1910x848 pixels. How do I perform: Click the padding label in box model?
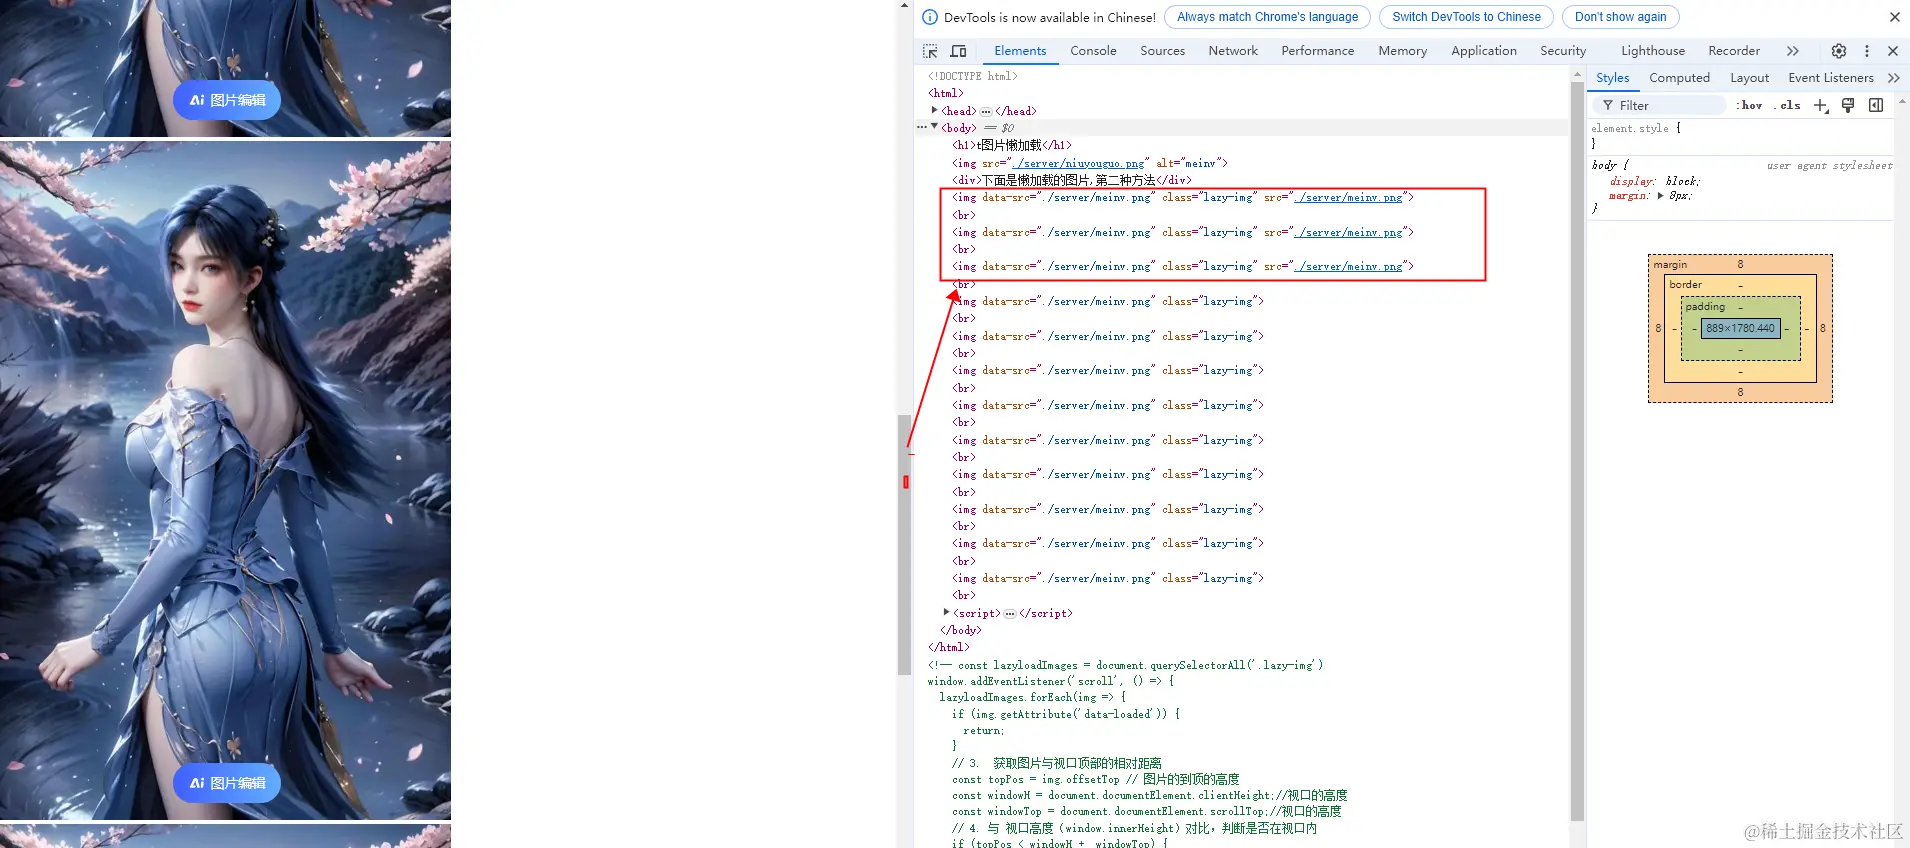pyautogui.click(x=1705, y=307)
